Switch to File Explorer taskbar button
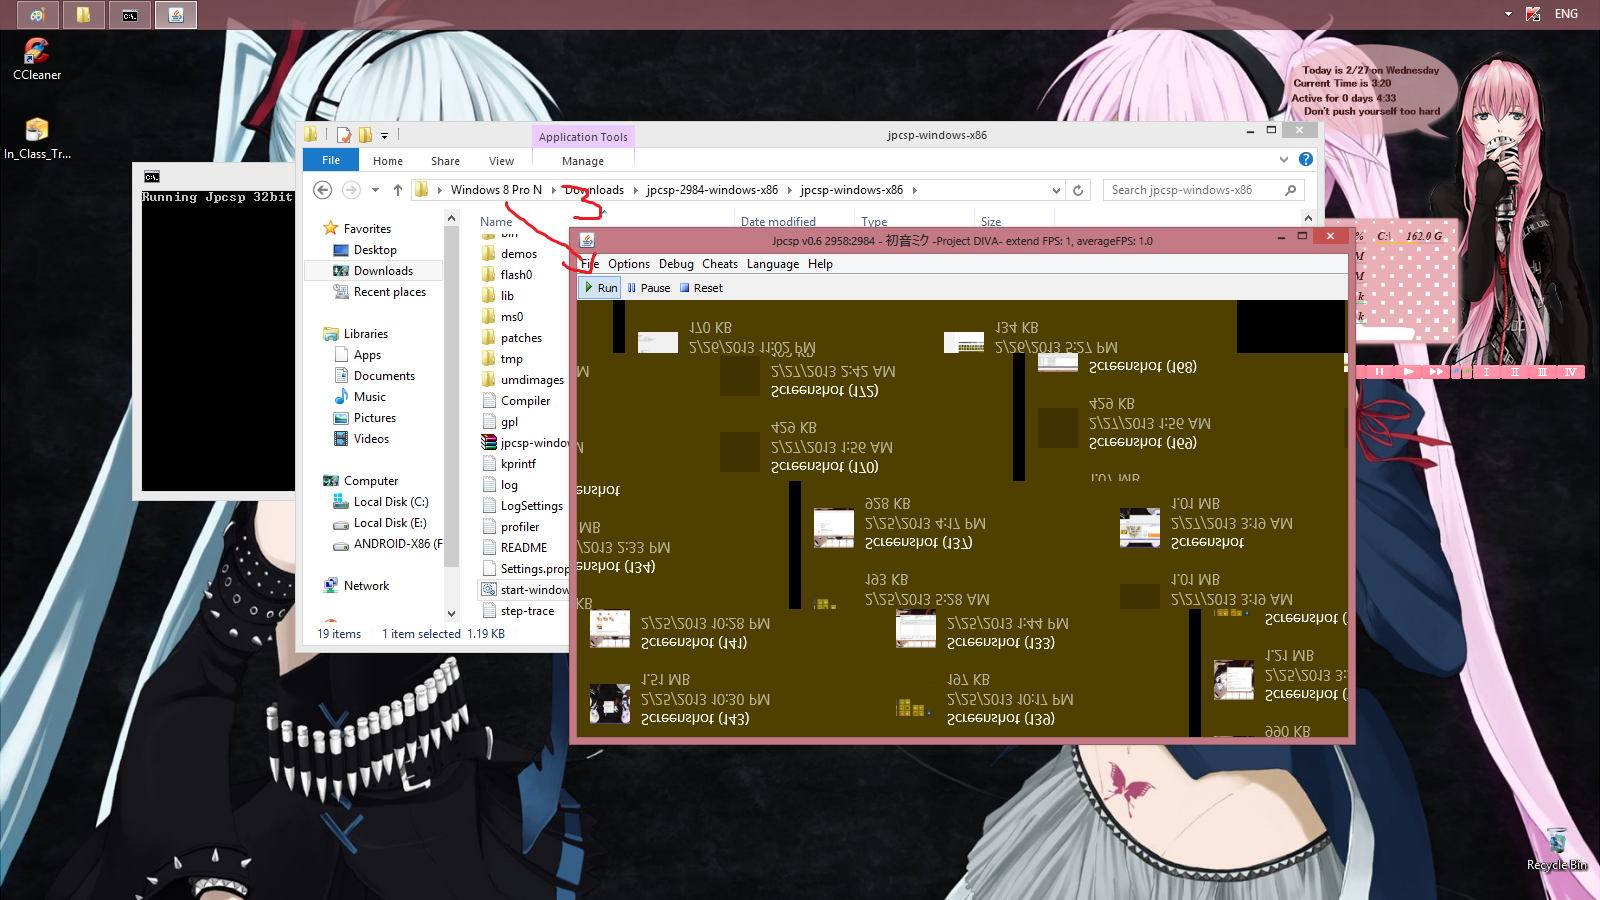The height and width of the screenshot is (900, 1600). [83, 15]
